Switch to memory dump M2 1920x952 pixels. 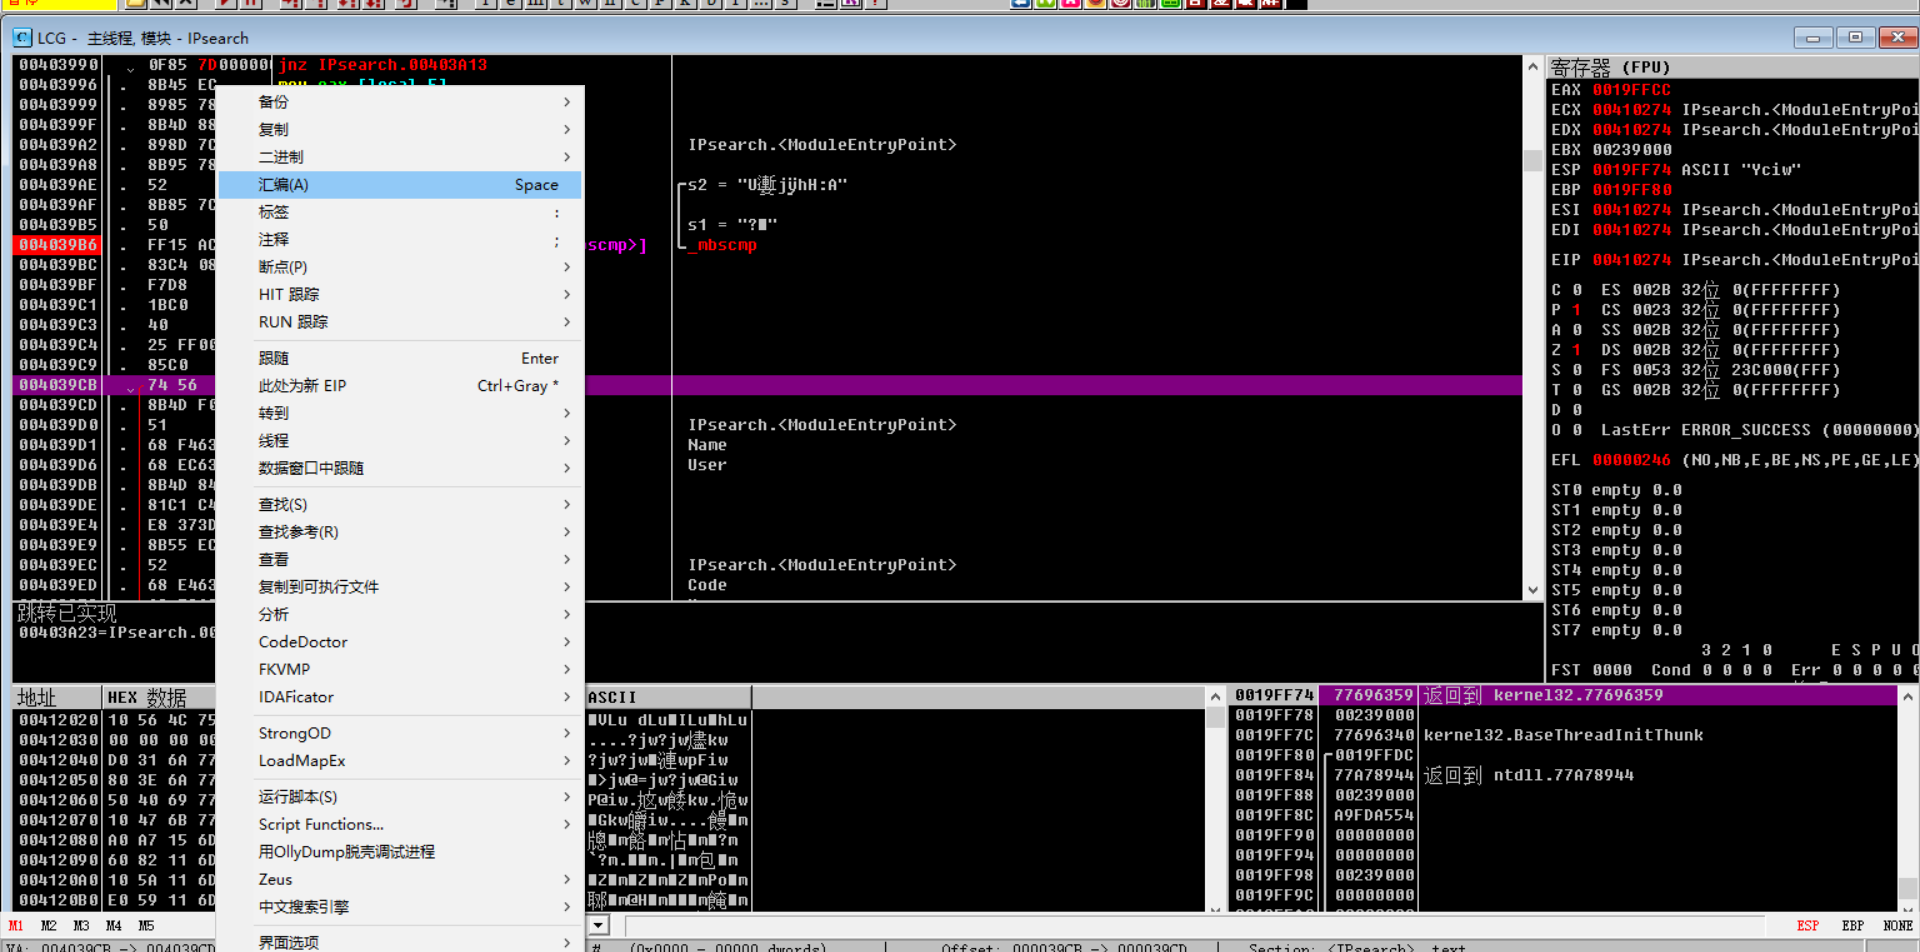click(49, 926)
